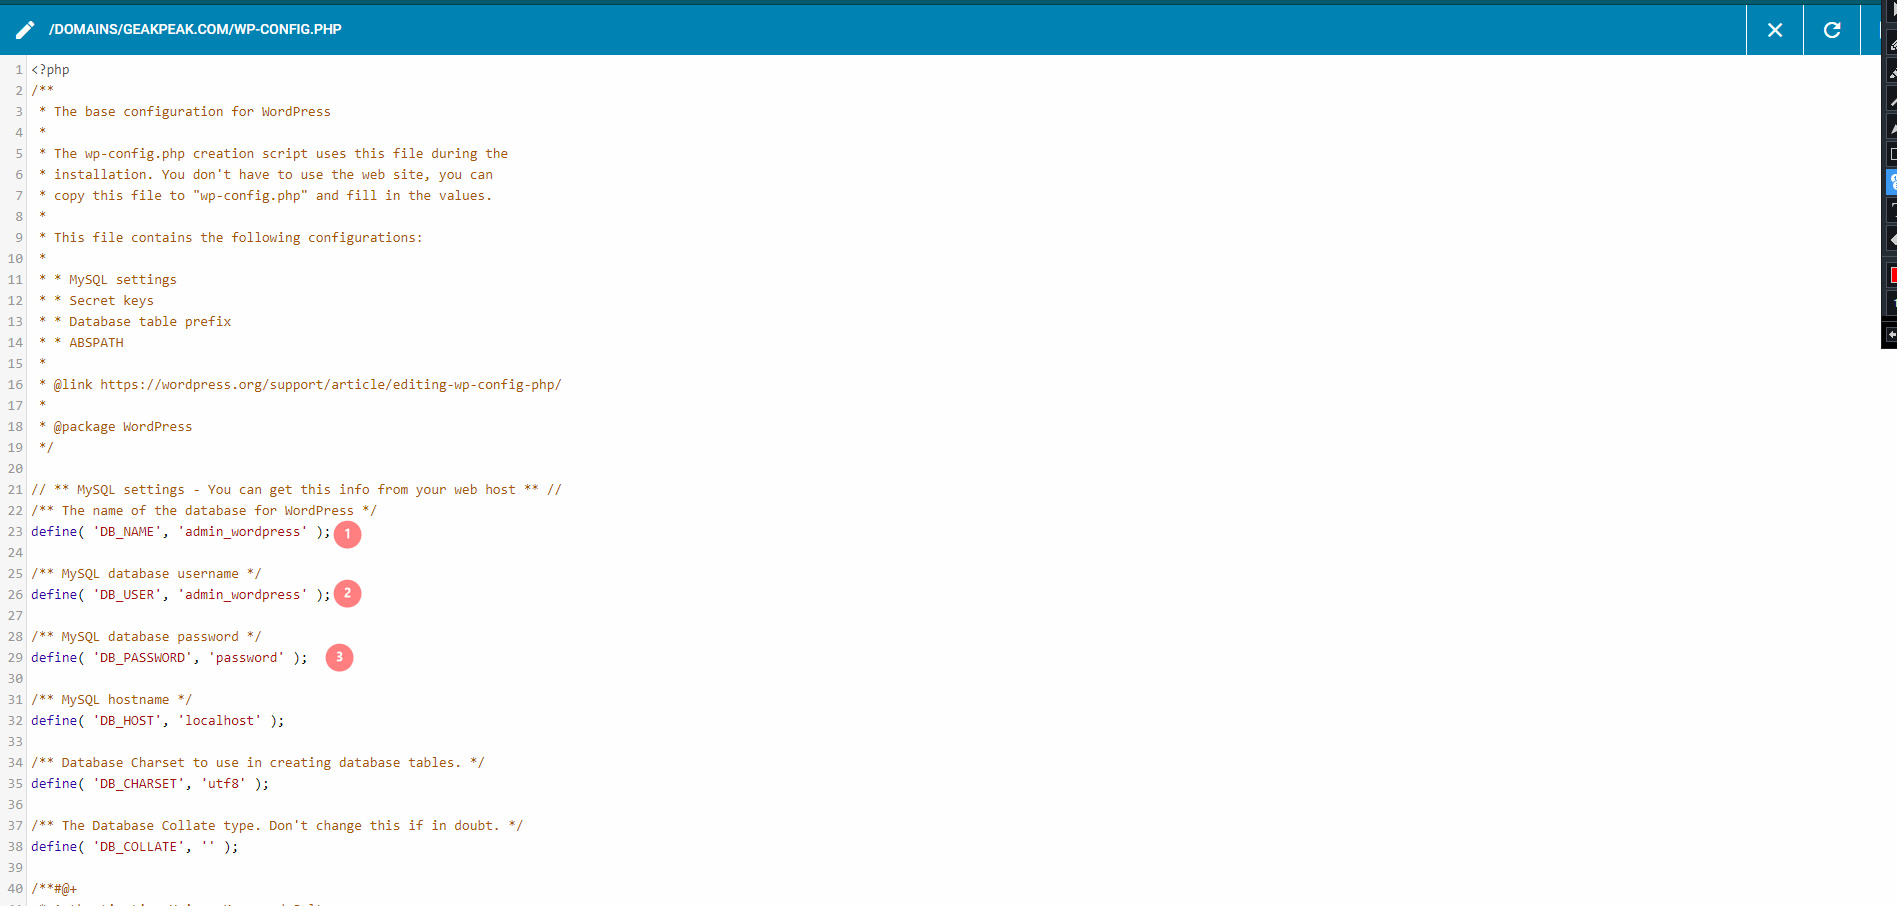The width and height of the screenshot is (1897, 906).
Task: Open the red color swatch in the side toolbar
Action: pyautogui.click(x=1892, y=274)
